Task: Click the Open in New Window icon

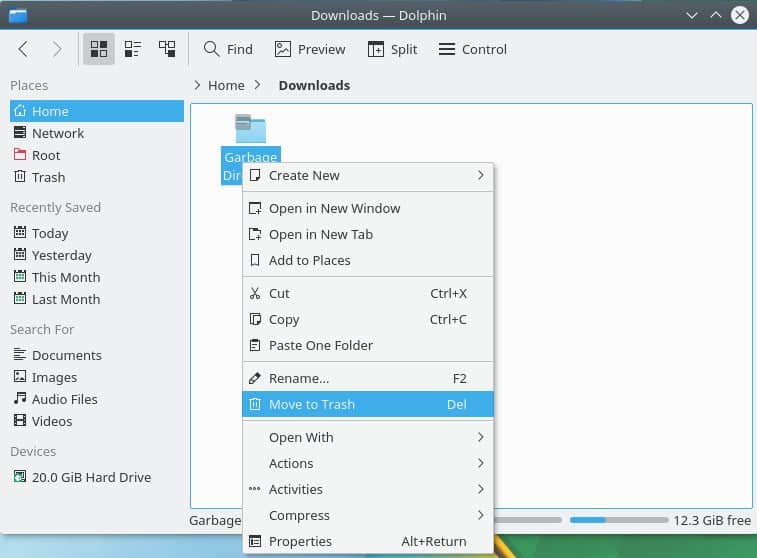Action: click(255, 208)
